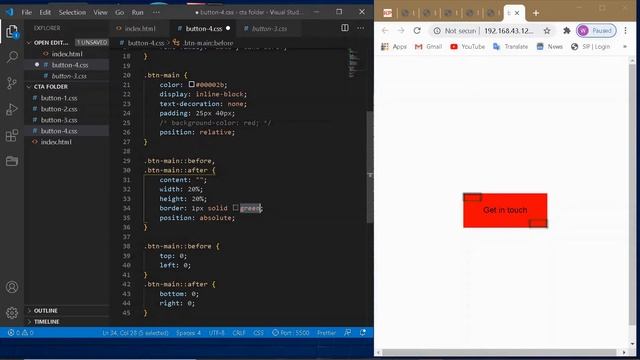The height and width of the screenshot is (360, 640).
Task: Open the Source Control view
Action: (x=12, y=83)
